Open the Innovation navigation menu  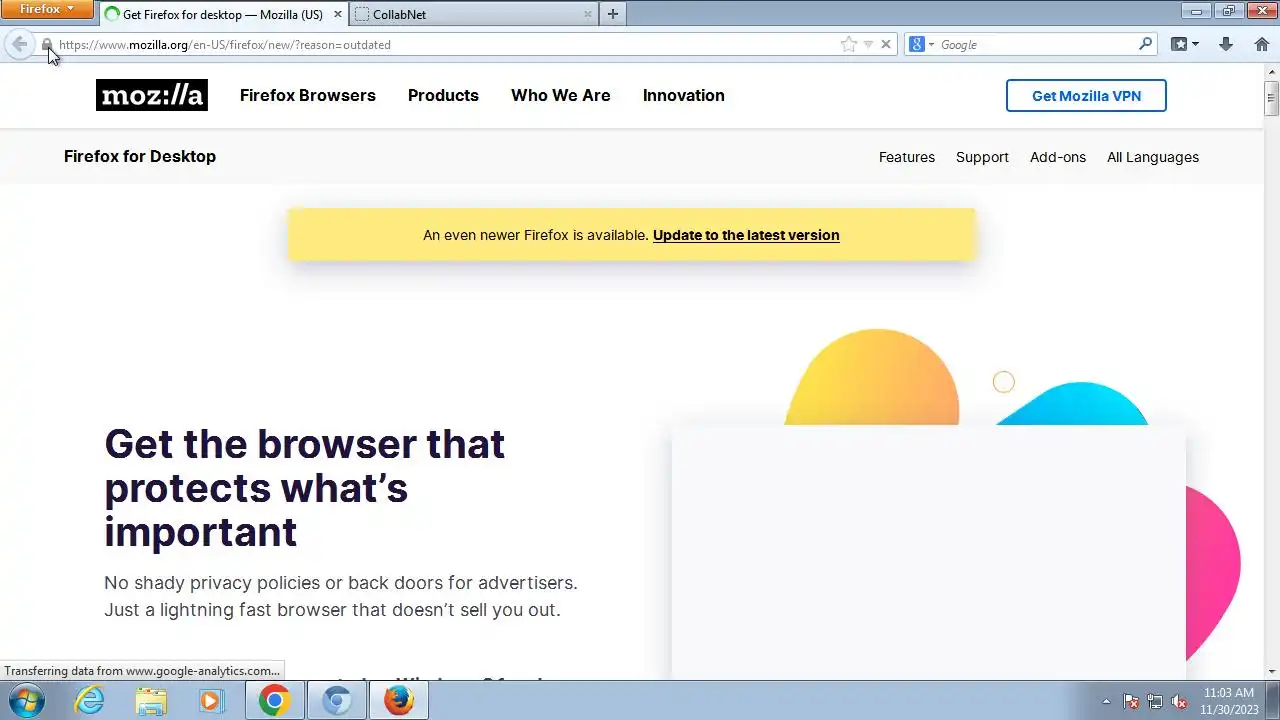tap(684, 95)
